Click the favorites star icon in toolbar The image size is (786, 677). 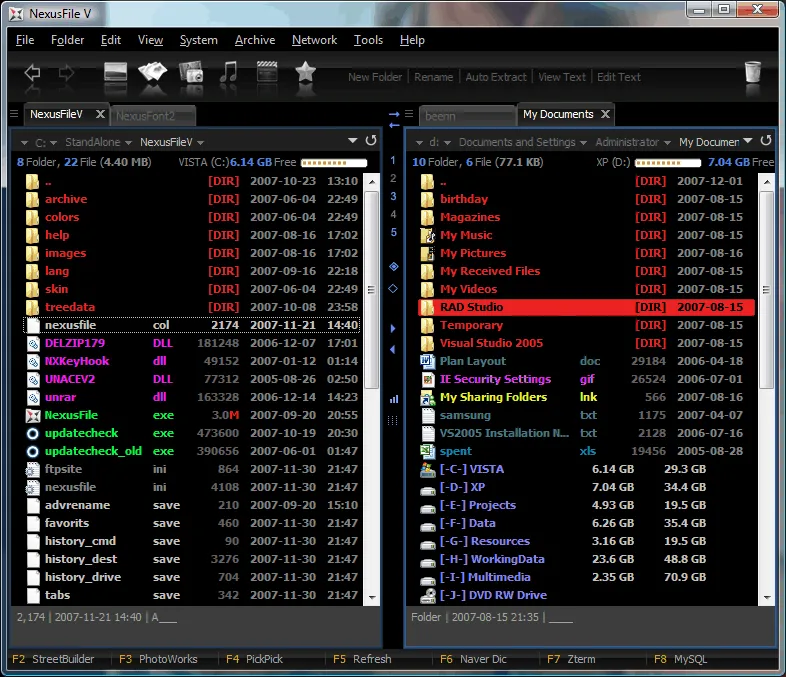[x=306, y=73]
